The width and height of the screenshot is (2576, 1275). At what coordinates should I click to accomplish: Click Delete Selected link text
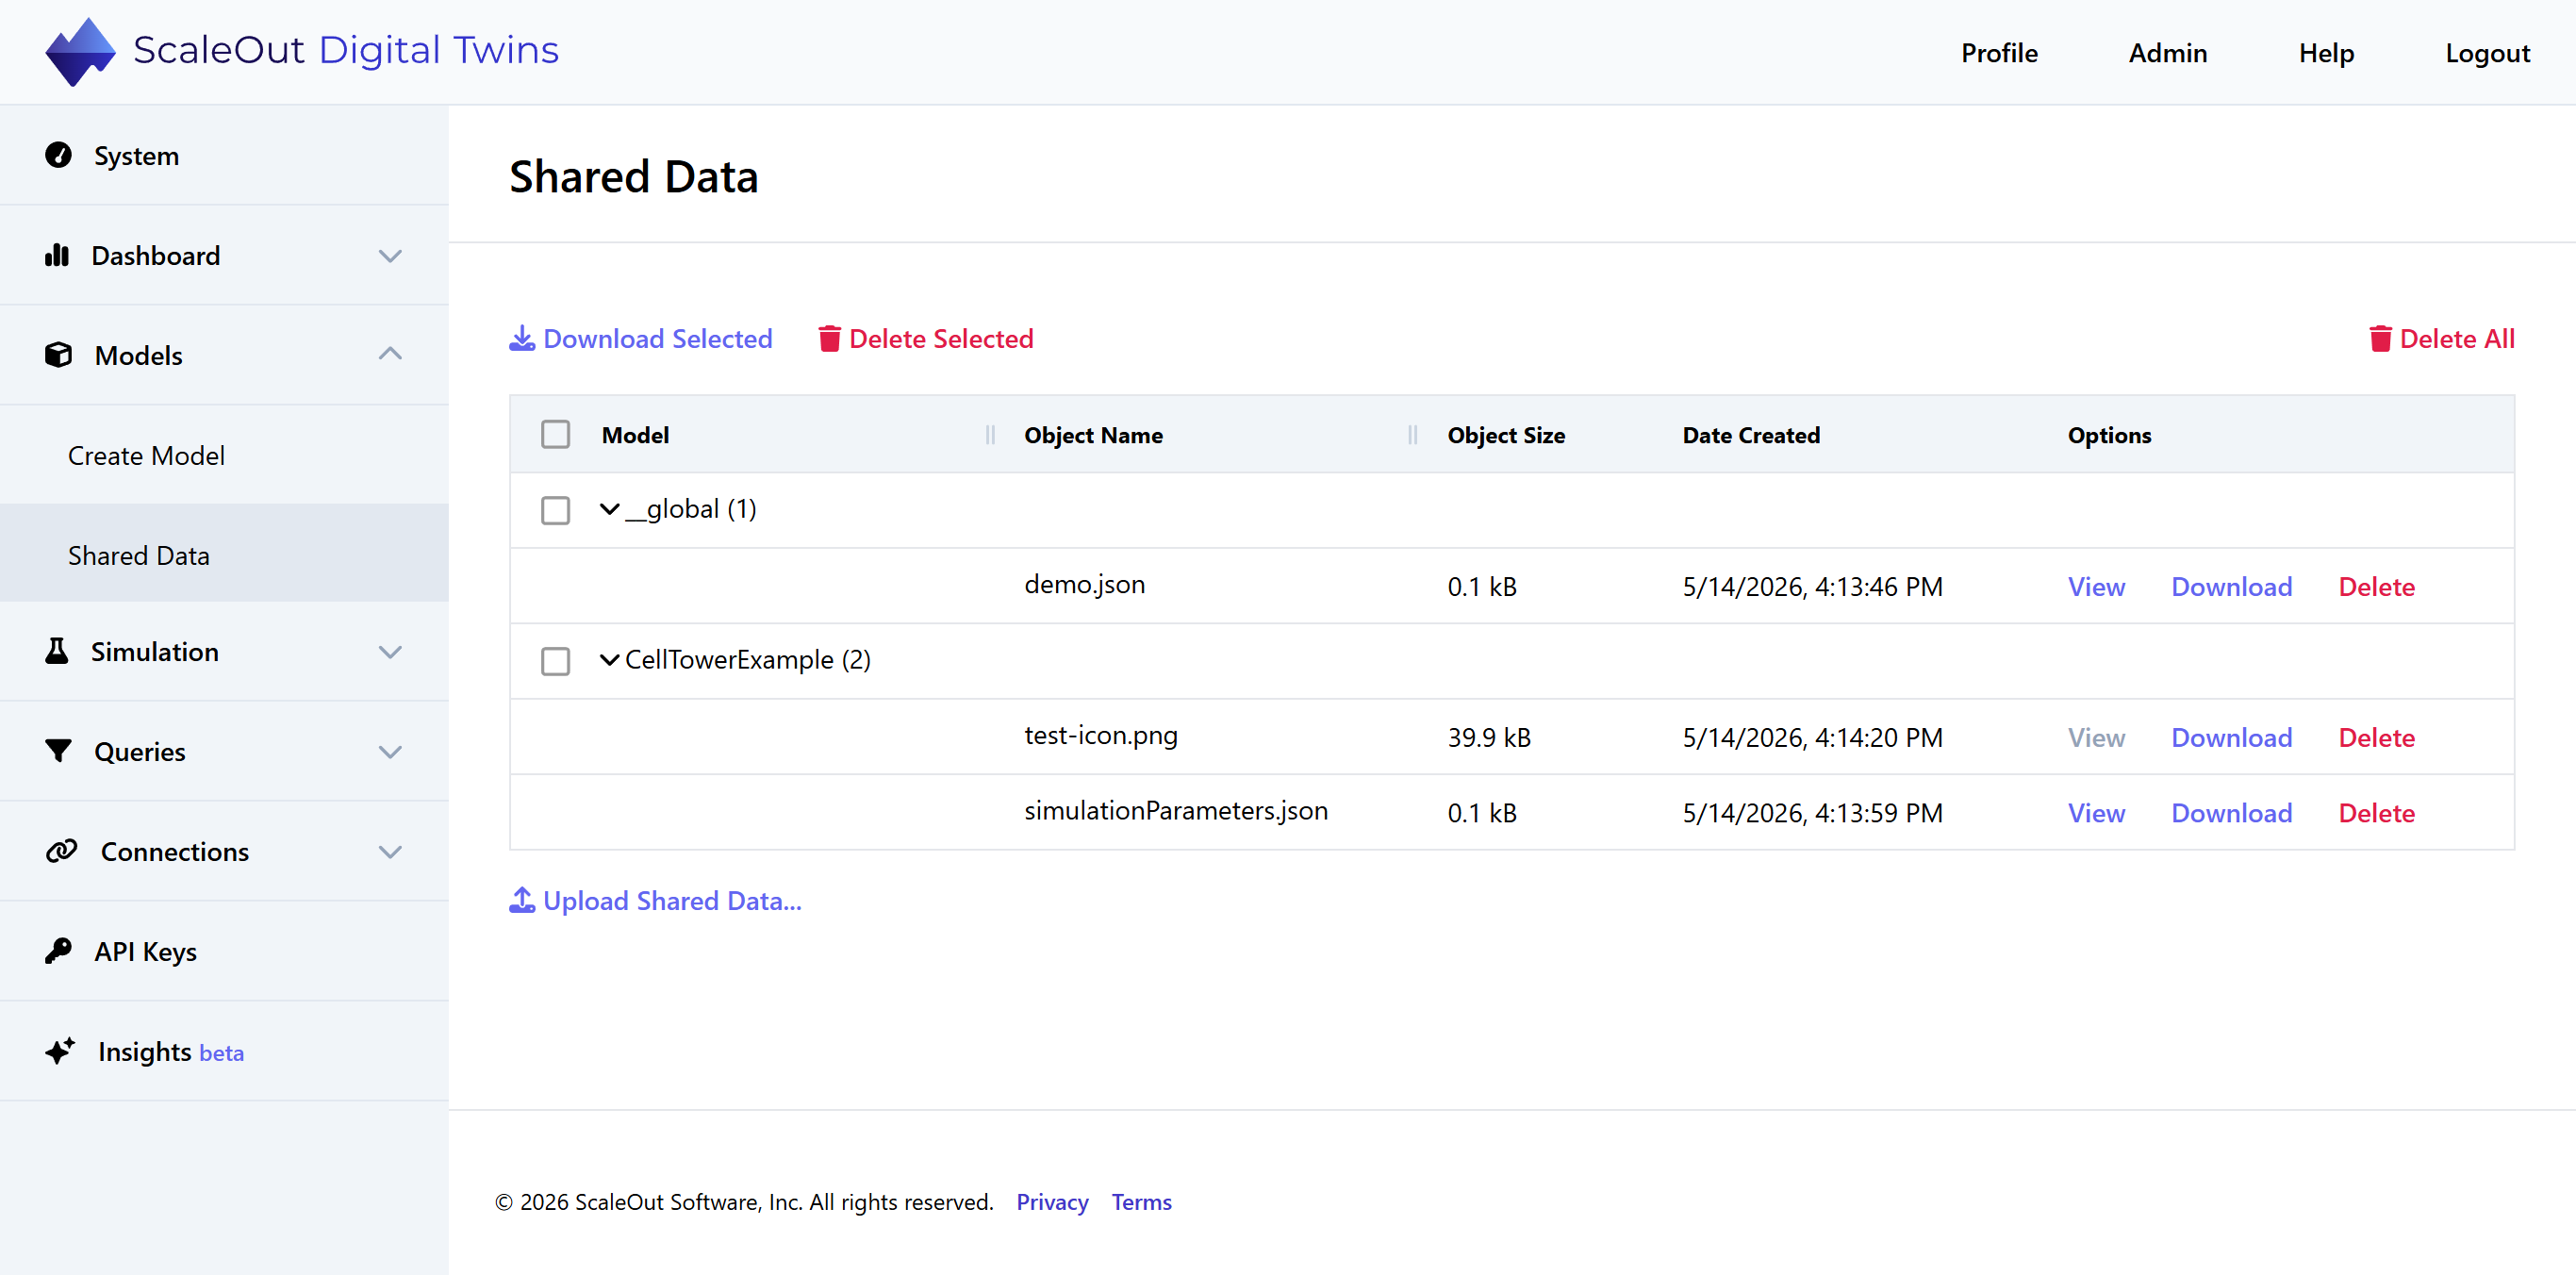pos(941,339)
